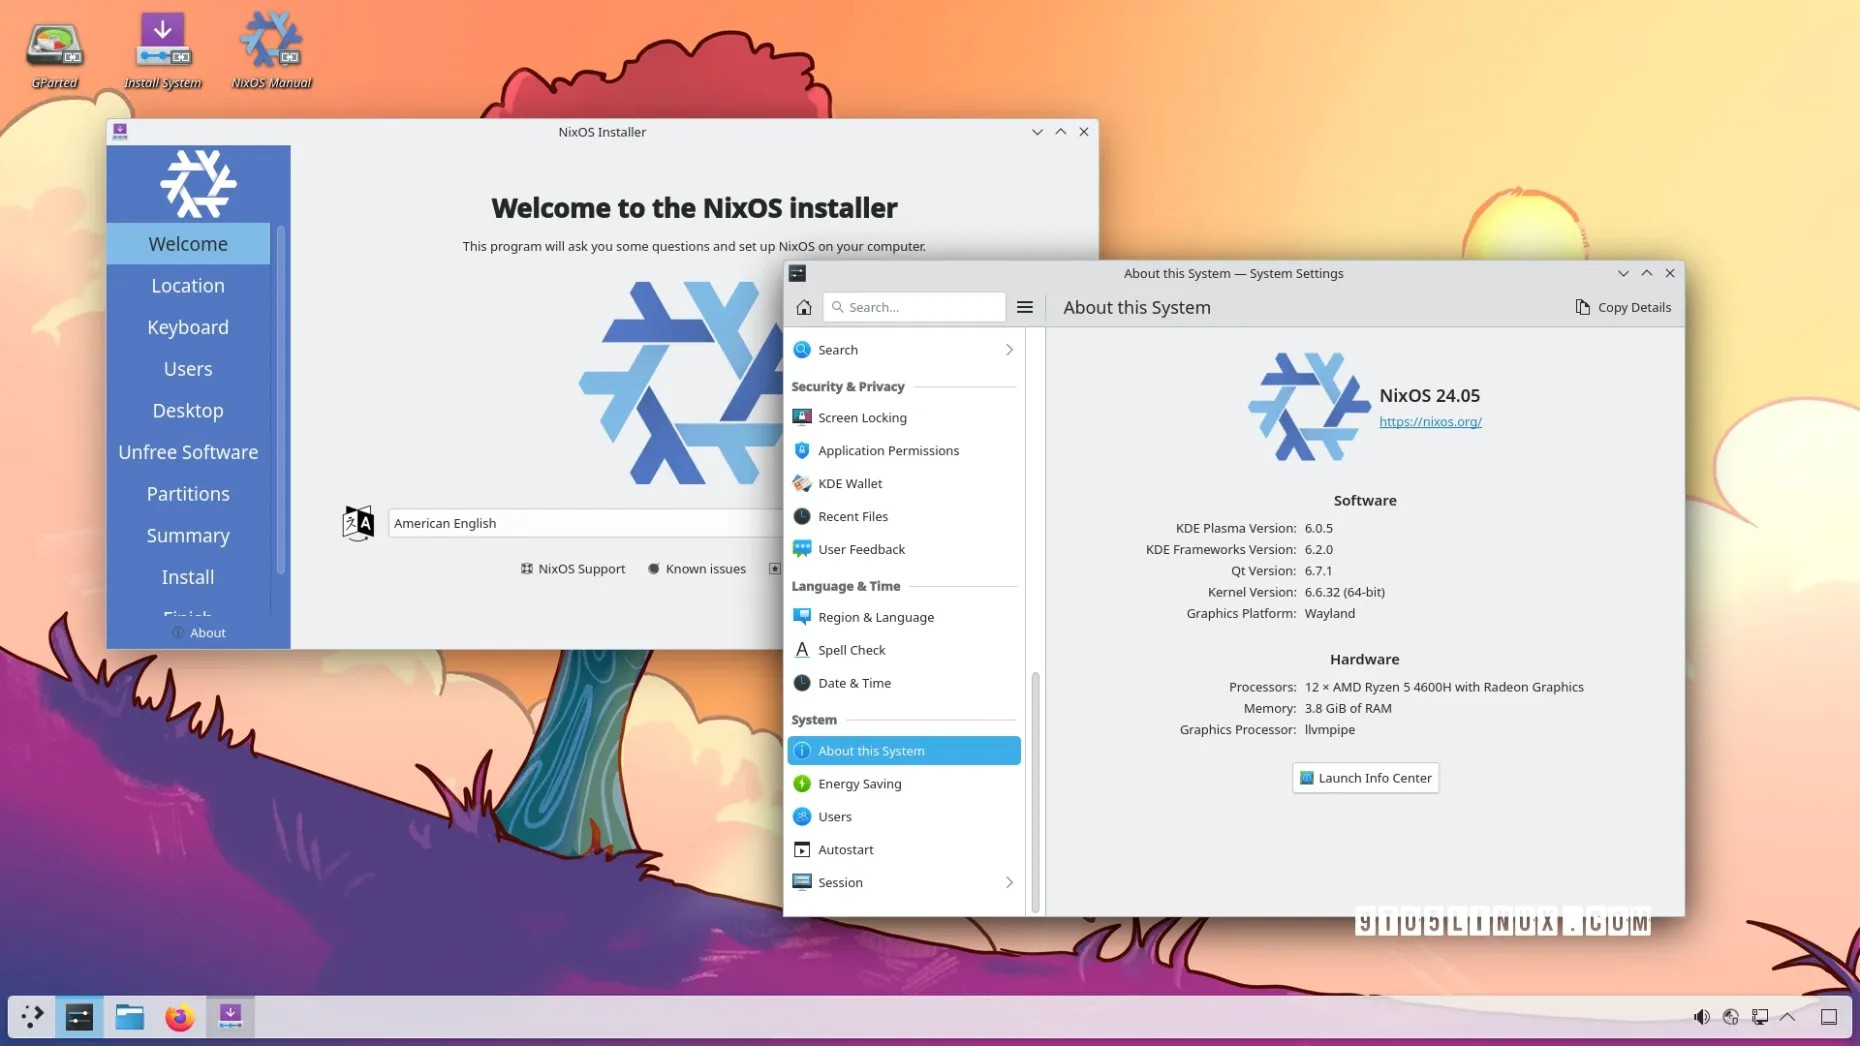Open the volume control in system tray

click(x=1701, y=1017)
